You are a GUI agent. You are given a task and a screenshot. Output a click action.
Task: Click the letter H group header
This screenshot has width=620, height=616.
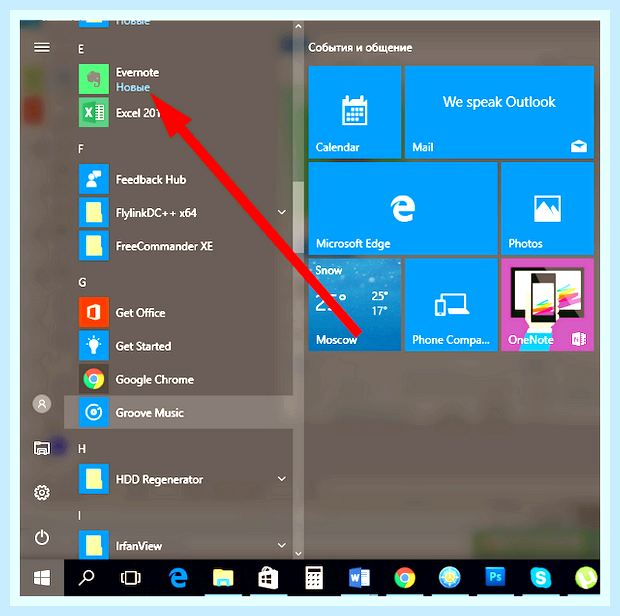pyautogui.click(x=82, y=449)
